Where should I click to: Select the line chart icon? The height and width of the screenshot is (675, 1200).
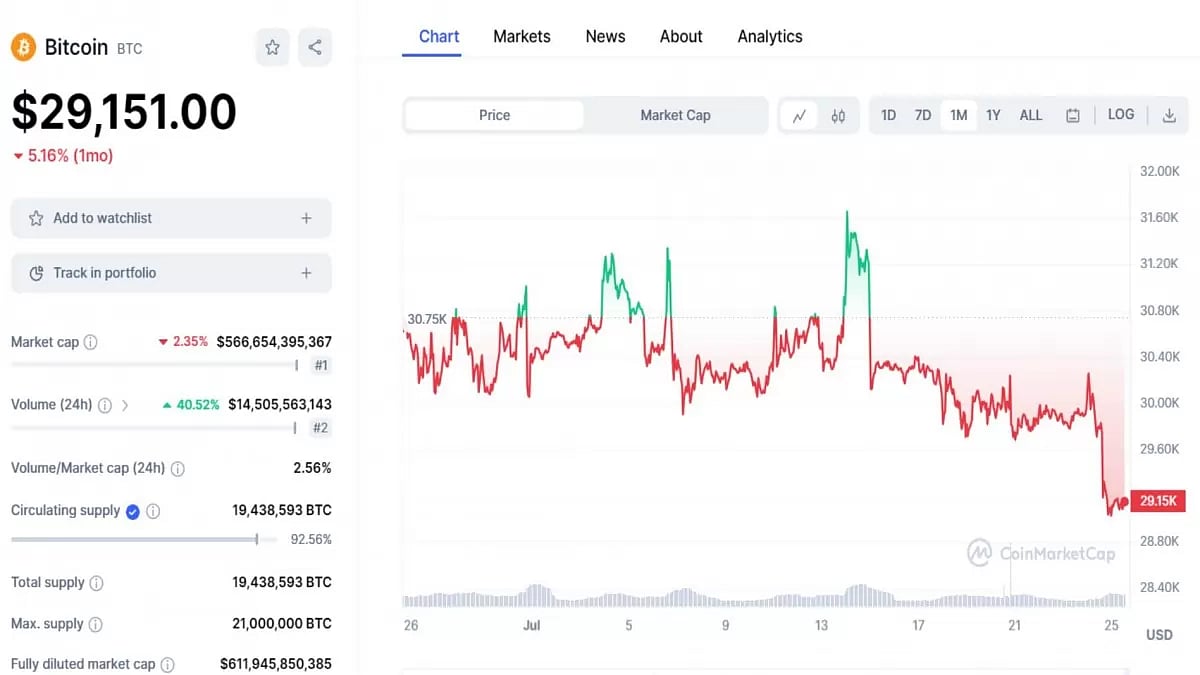tap(797, 115)
